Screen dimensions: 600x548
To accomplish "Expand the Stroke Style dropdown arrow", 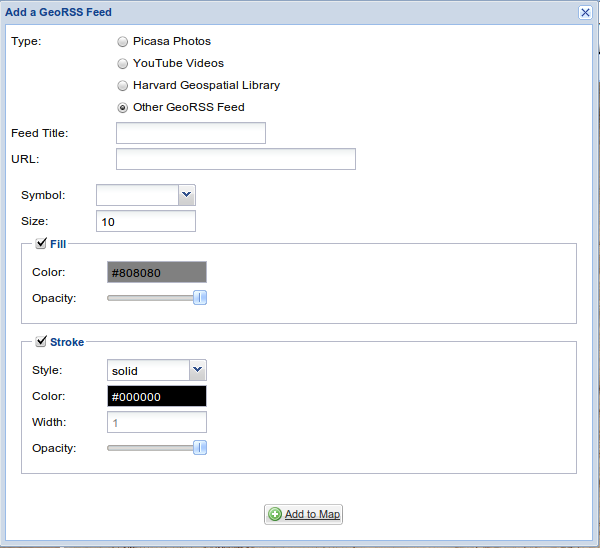I will pyautogui.click(x=198, y=370).
